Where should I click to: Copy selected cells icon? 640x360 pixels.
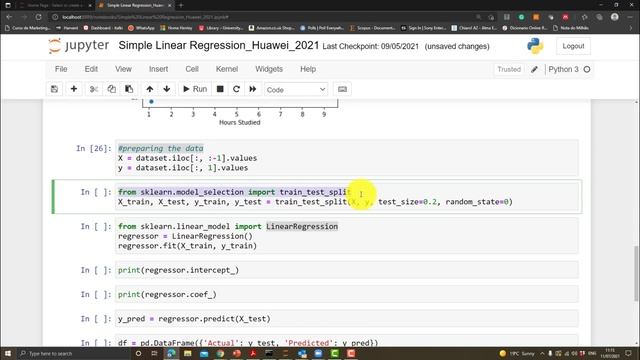point(111,89)
